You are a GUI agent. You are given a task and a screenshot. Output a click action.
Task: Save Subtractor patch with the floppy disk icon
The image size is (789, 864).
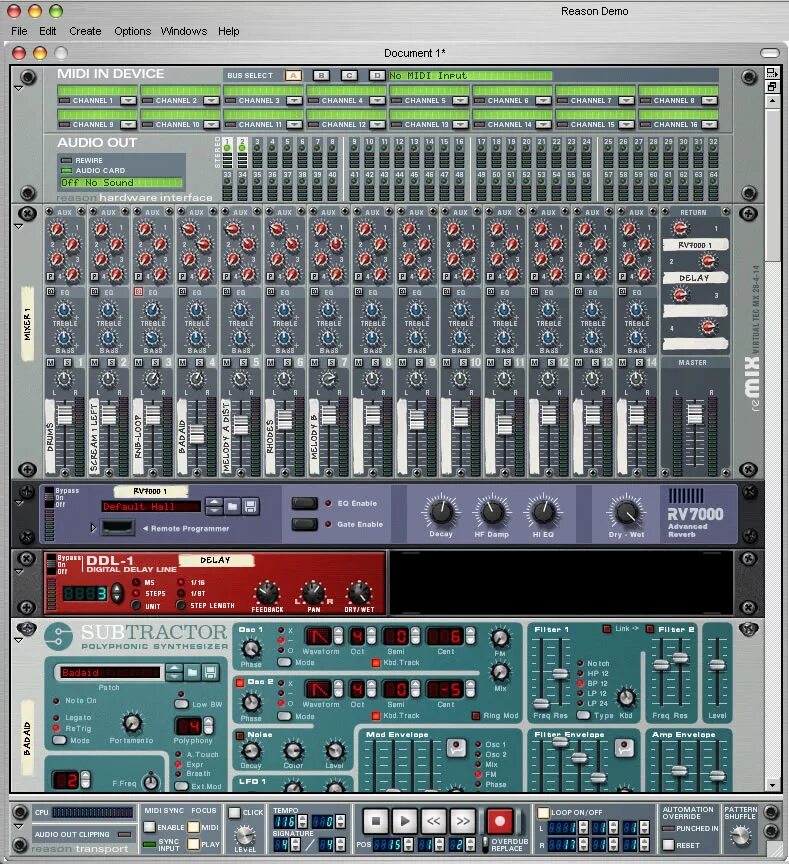pos(210,672)
